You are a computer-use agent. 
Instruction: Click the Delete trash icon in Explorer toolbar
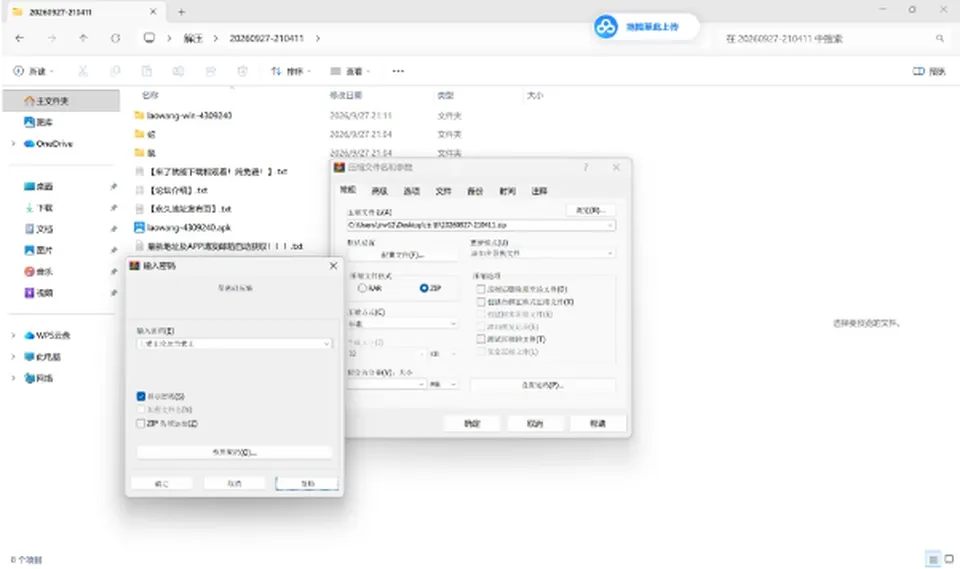click(x=242, y=71)
